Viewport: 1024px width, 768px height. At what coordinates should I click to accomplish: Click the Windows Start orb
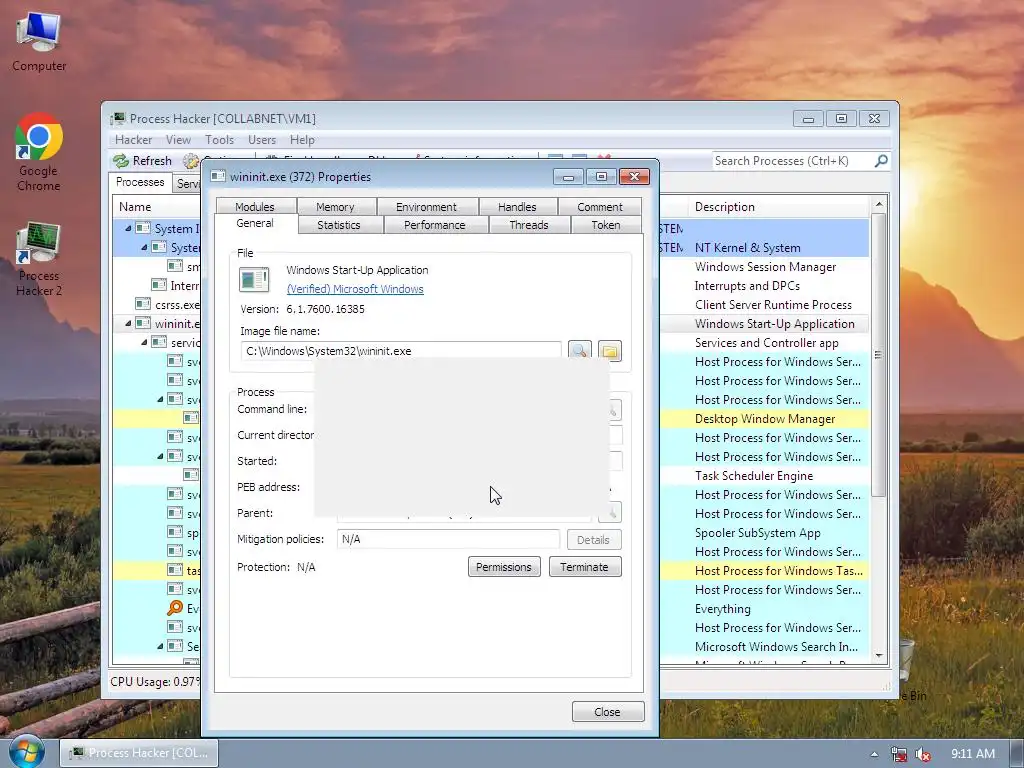[x=26, y=752]
